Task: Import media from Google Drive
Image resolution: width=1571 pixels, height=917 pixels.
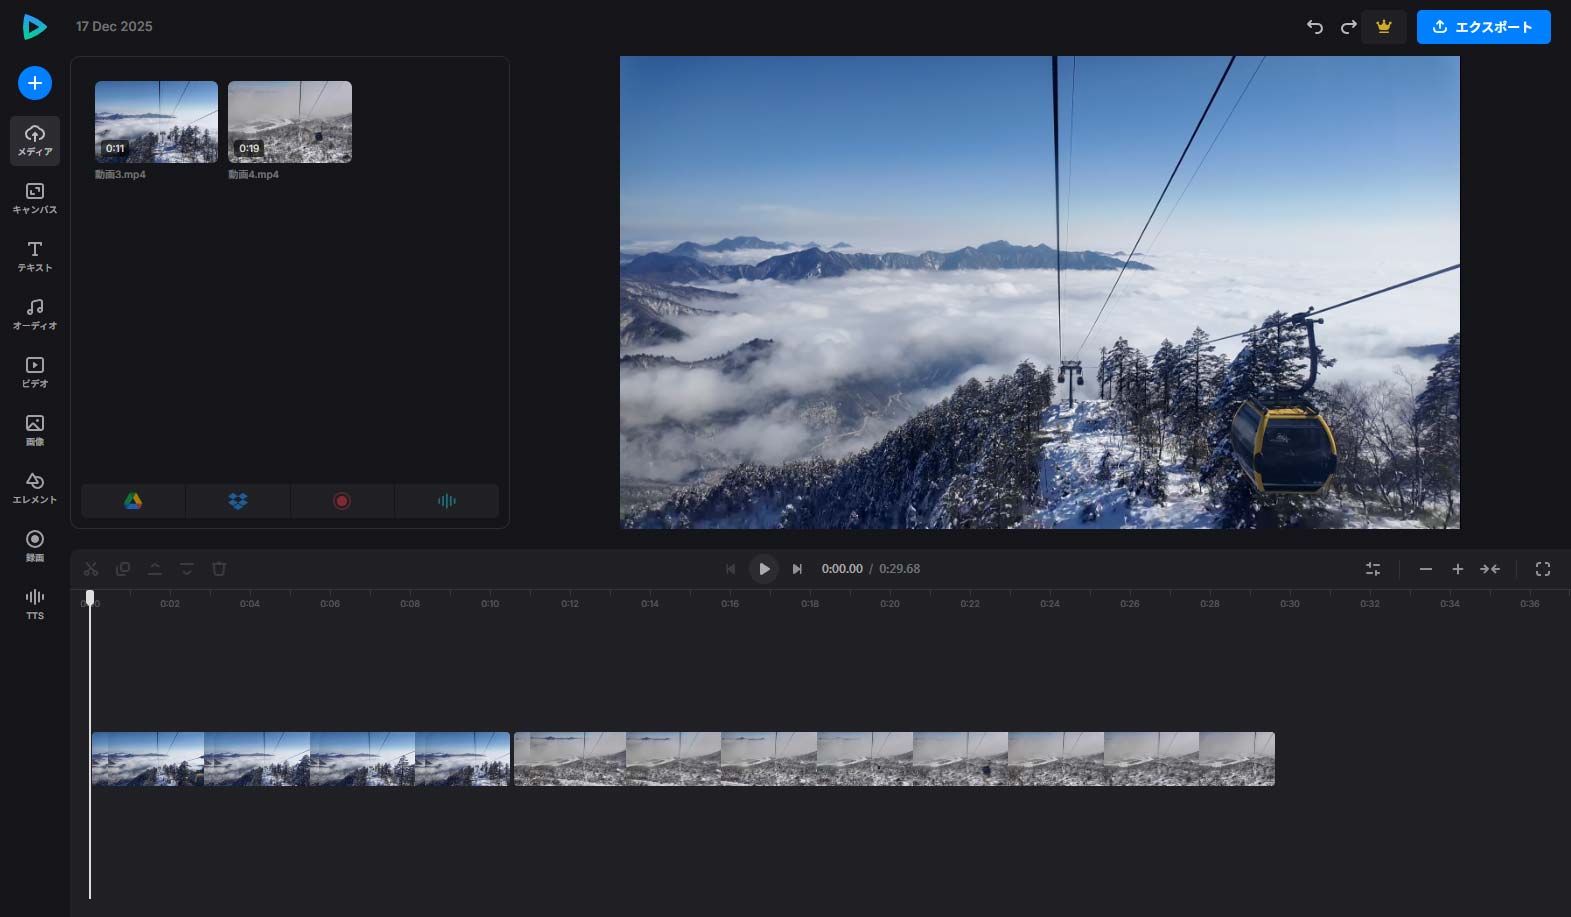Action: [x=133, y=501]
